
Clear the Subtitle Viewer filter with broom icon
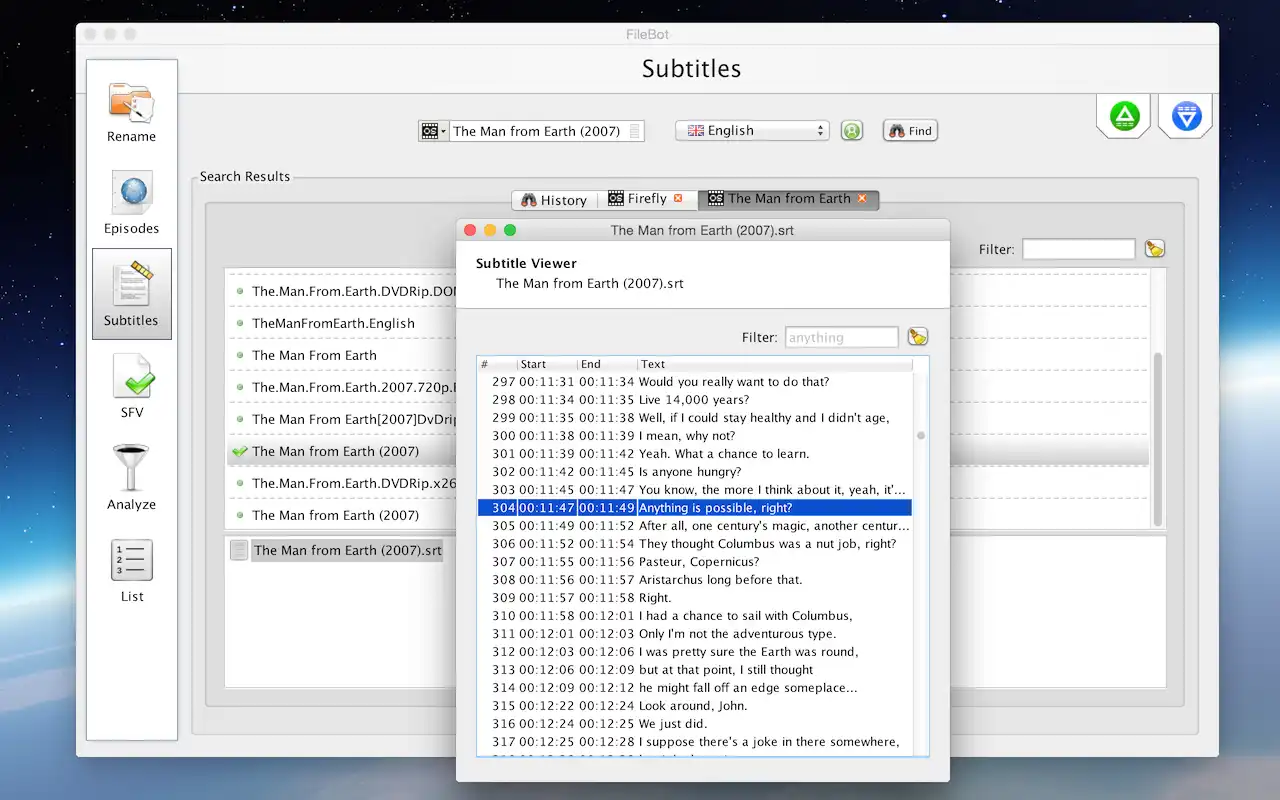tap(917, 337)
